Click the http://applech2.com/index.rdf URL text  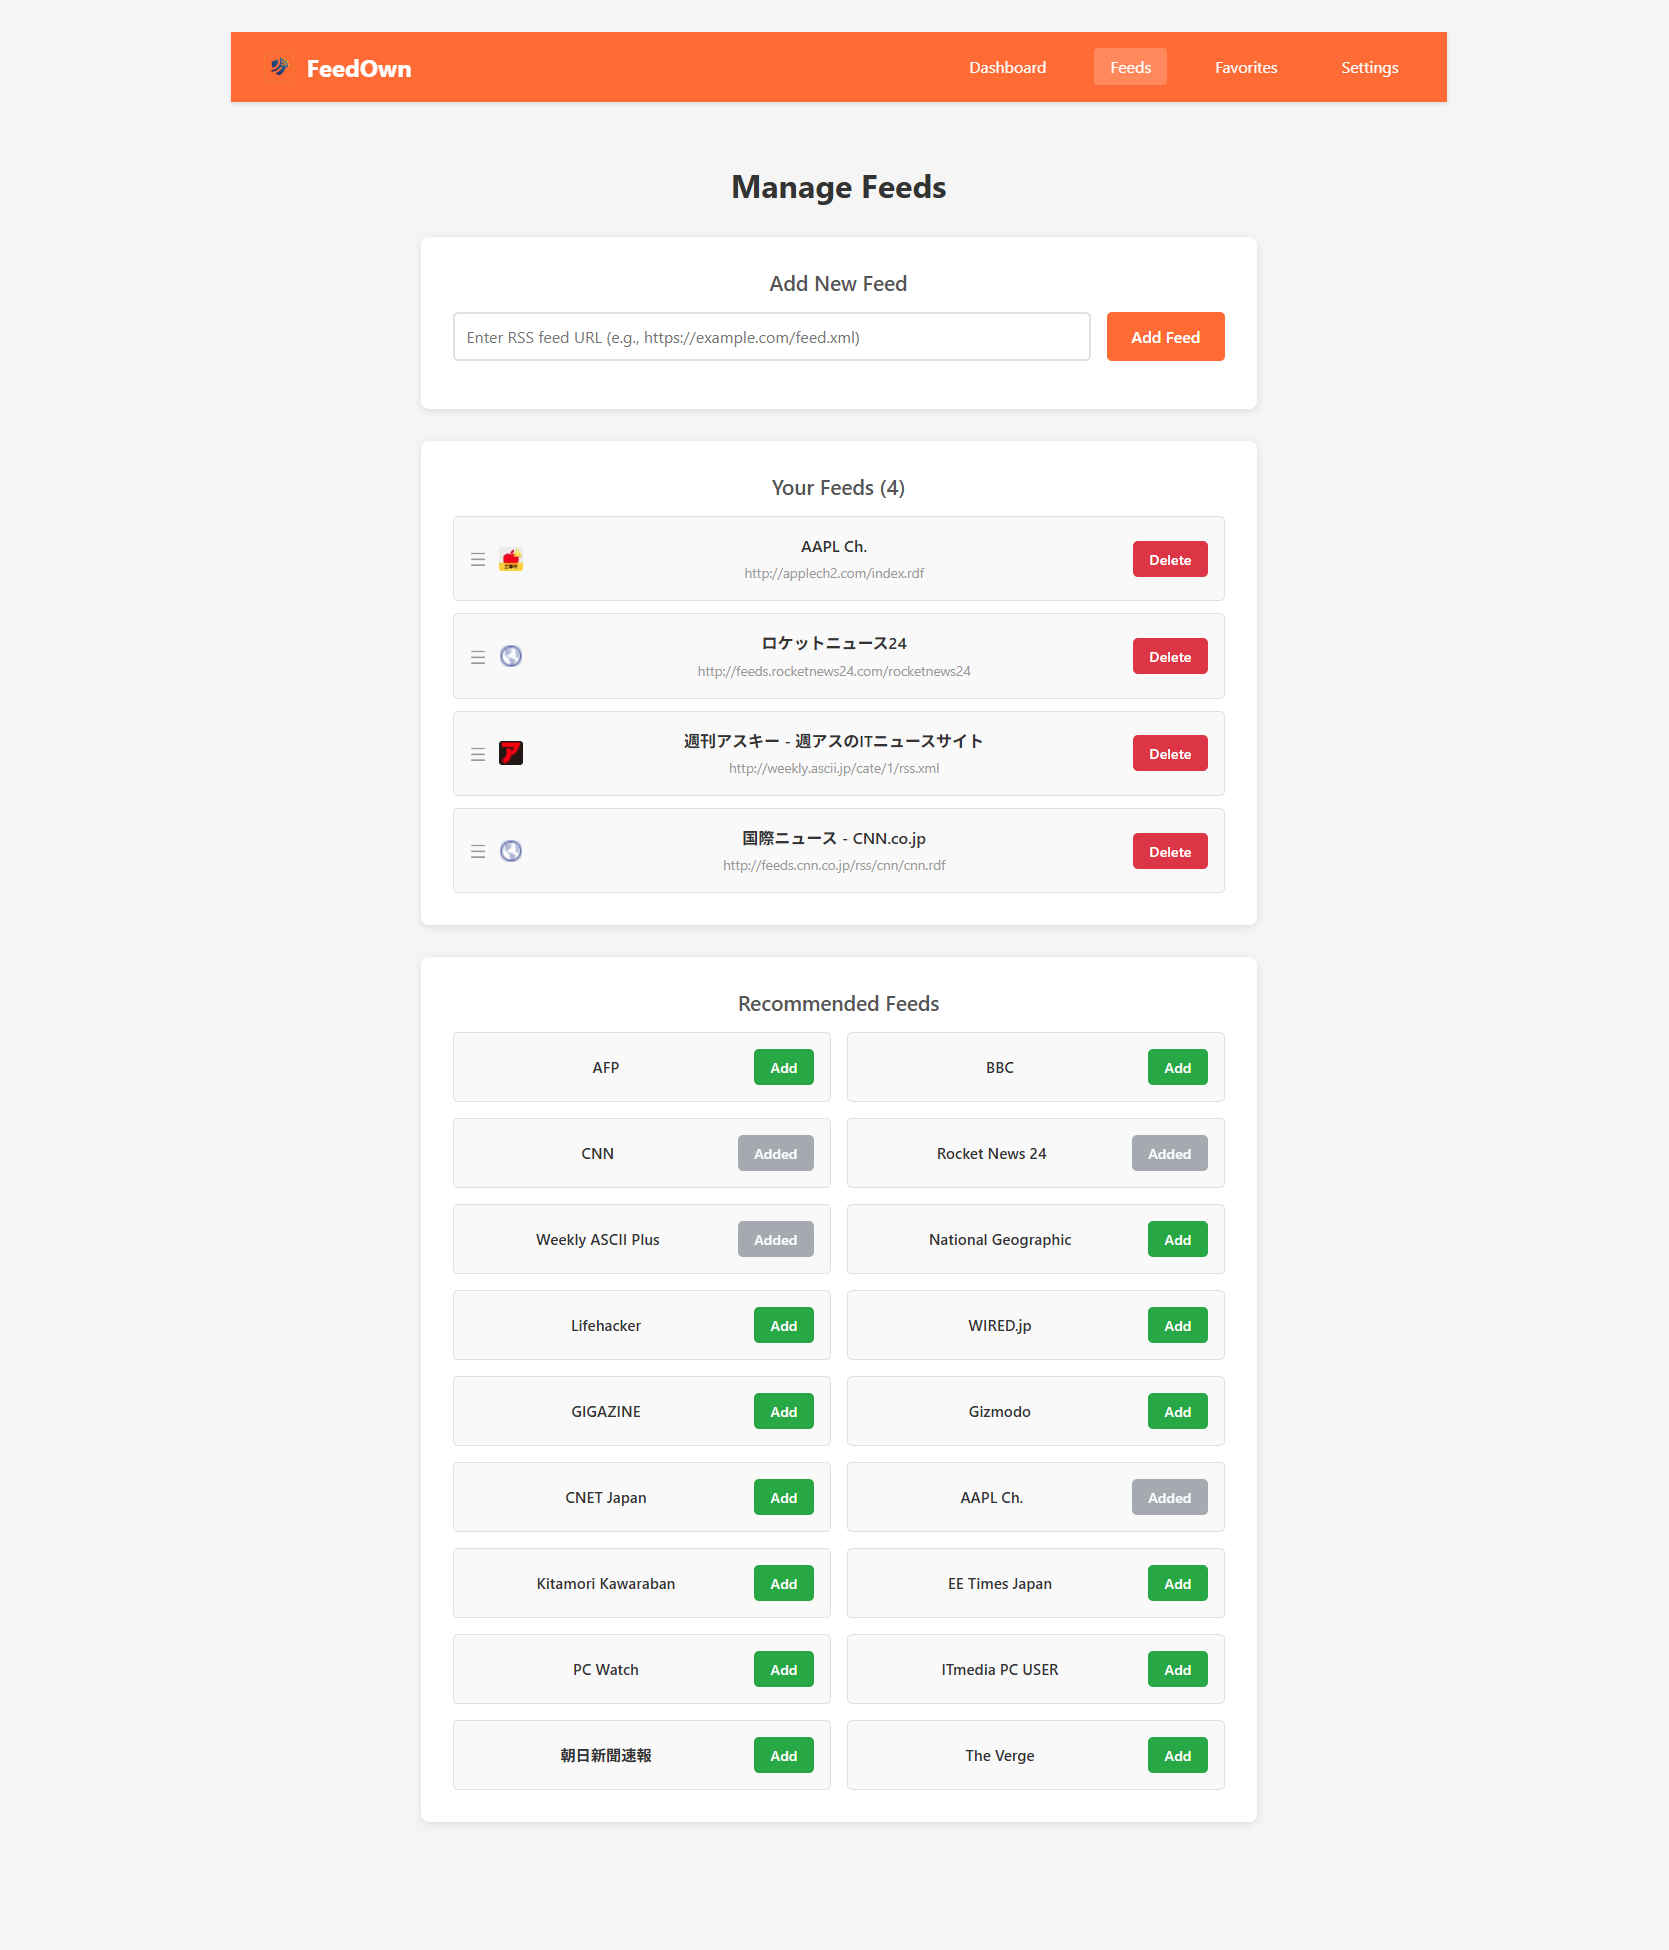click(x=834, y=574)
